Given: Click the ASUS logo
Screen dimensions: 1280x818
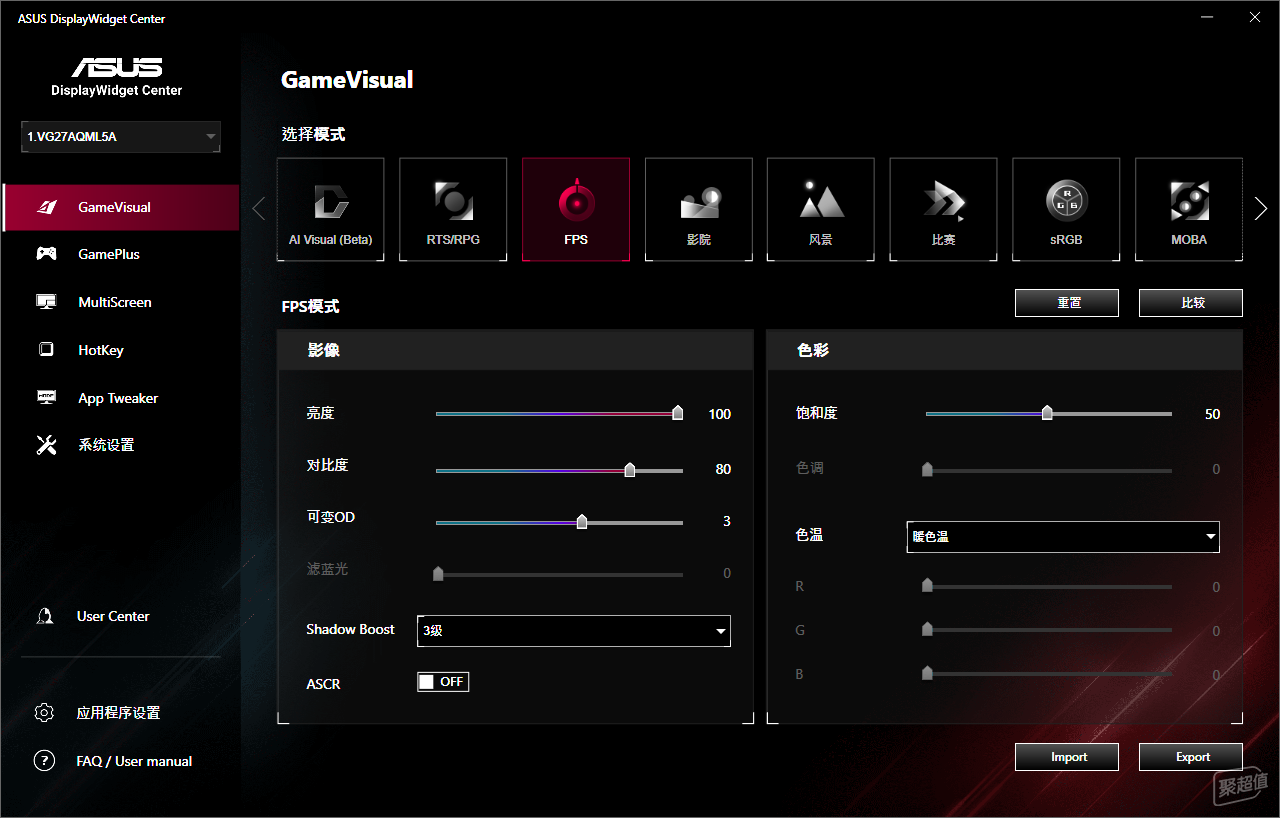Looking at the screenshot, I should [x=117, y=67].
